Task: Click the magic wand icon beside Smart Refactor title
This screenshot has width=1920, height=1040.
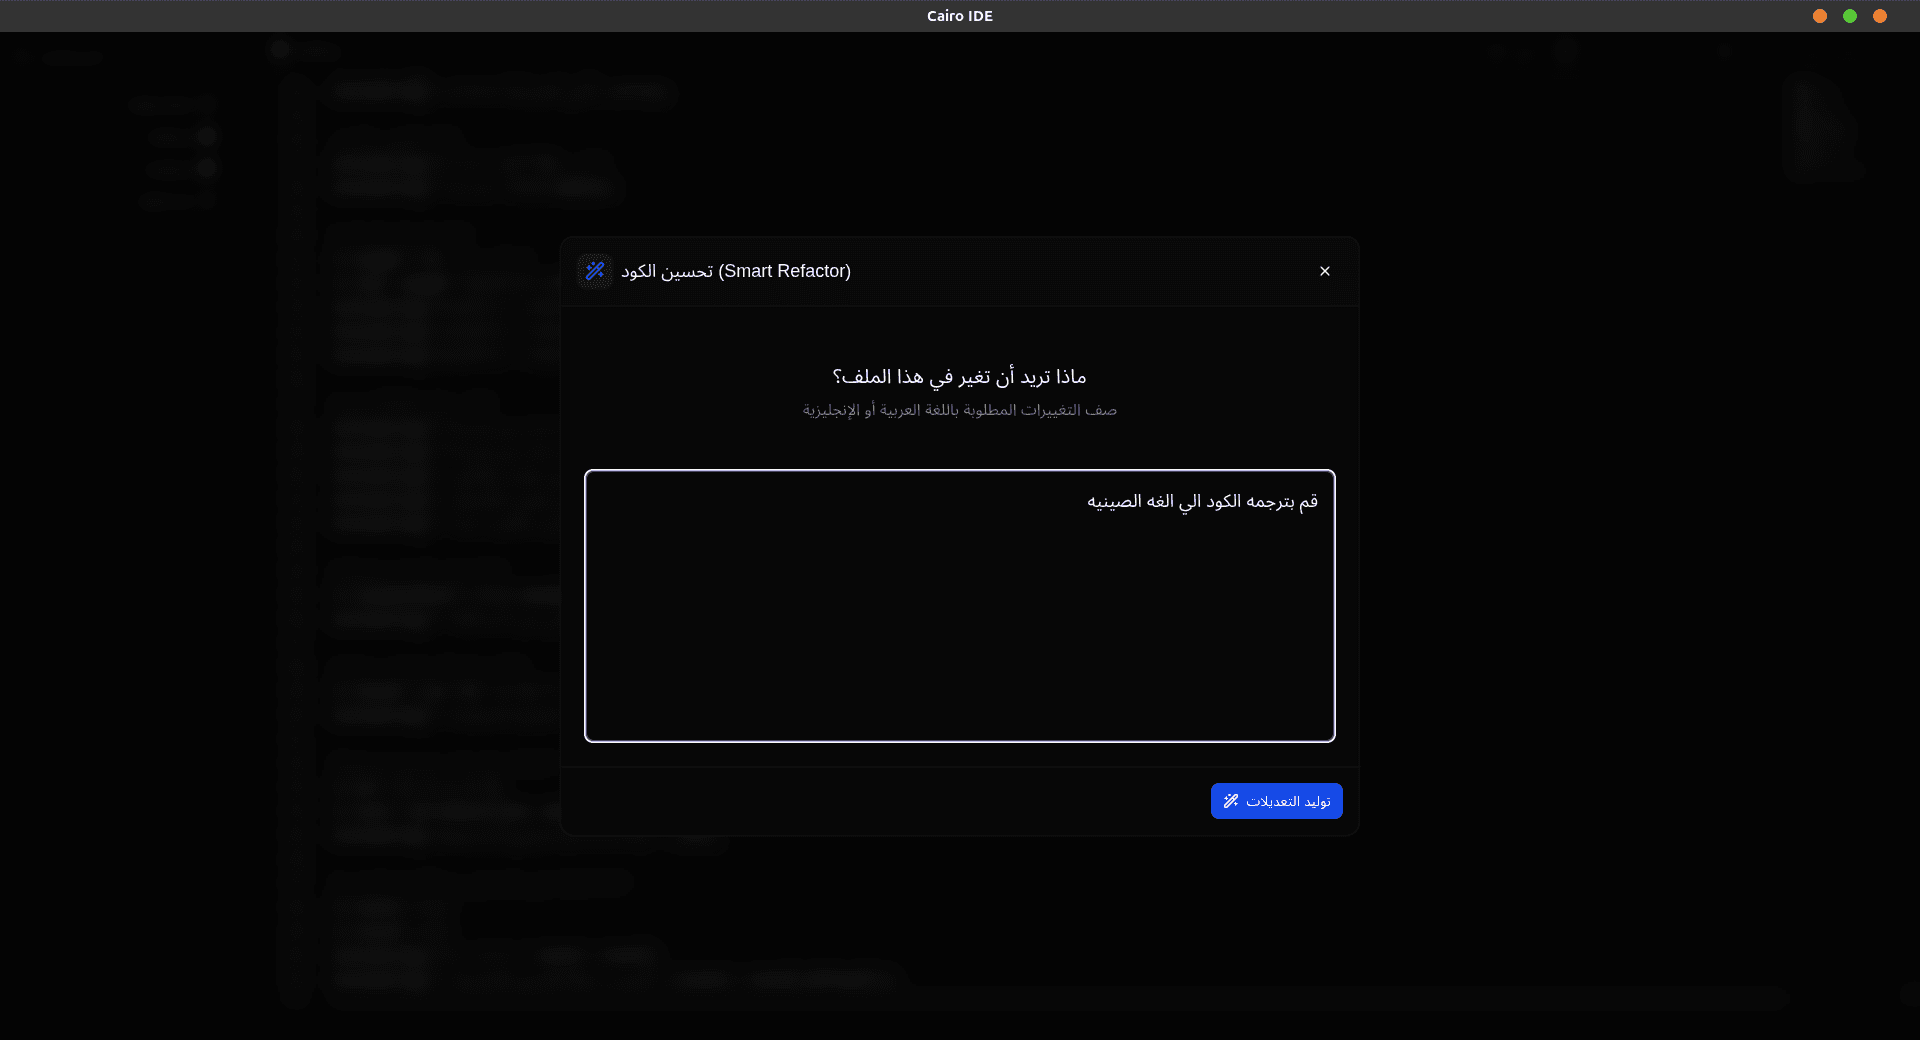Action: pos(595,271)
